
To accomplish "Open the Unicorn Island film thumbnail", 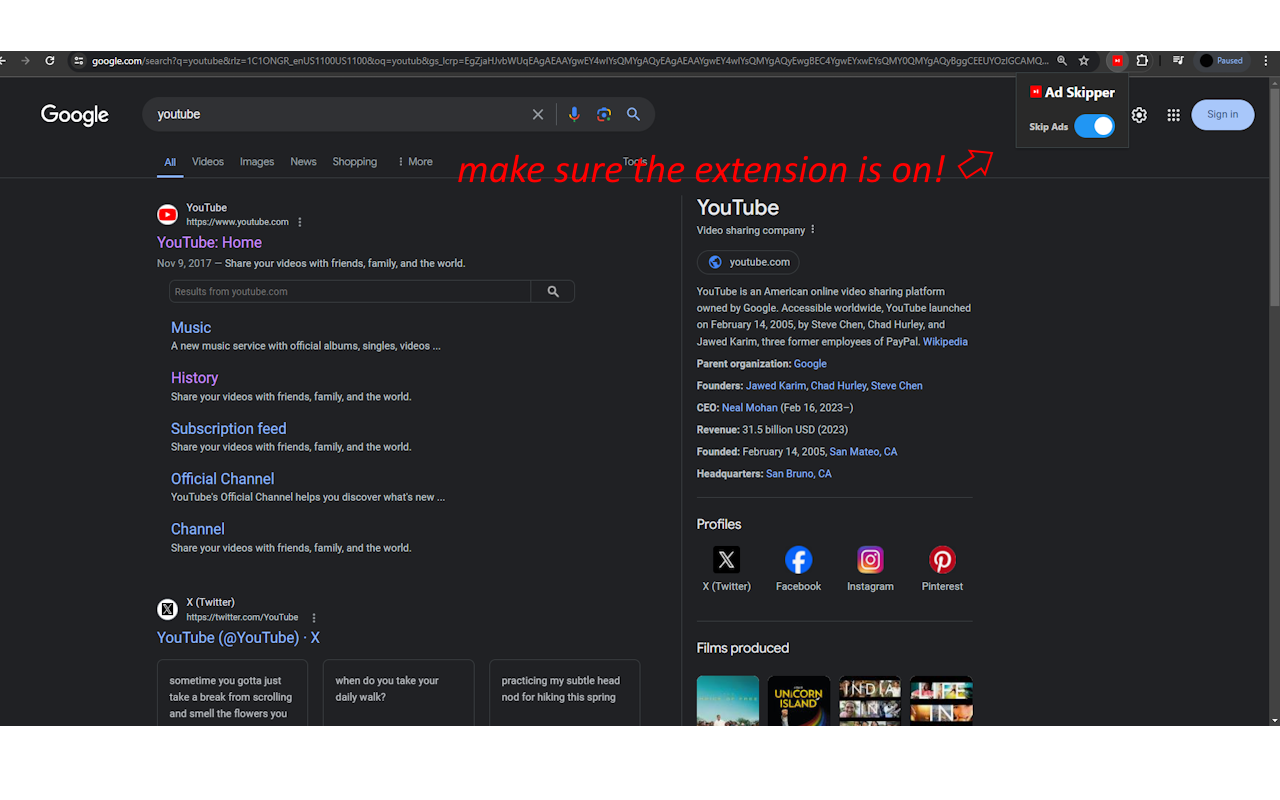I will click(x=799, y=701).
